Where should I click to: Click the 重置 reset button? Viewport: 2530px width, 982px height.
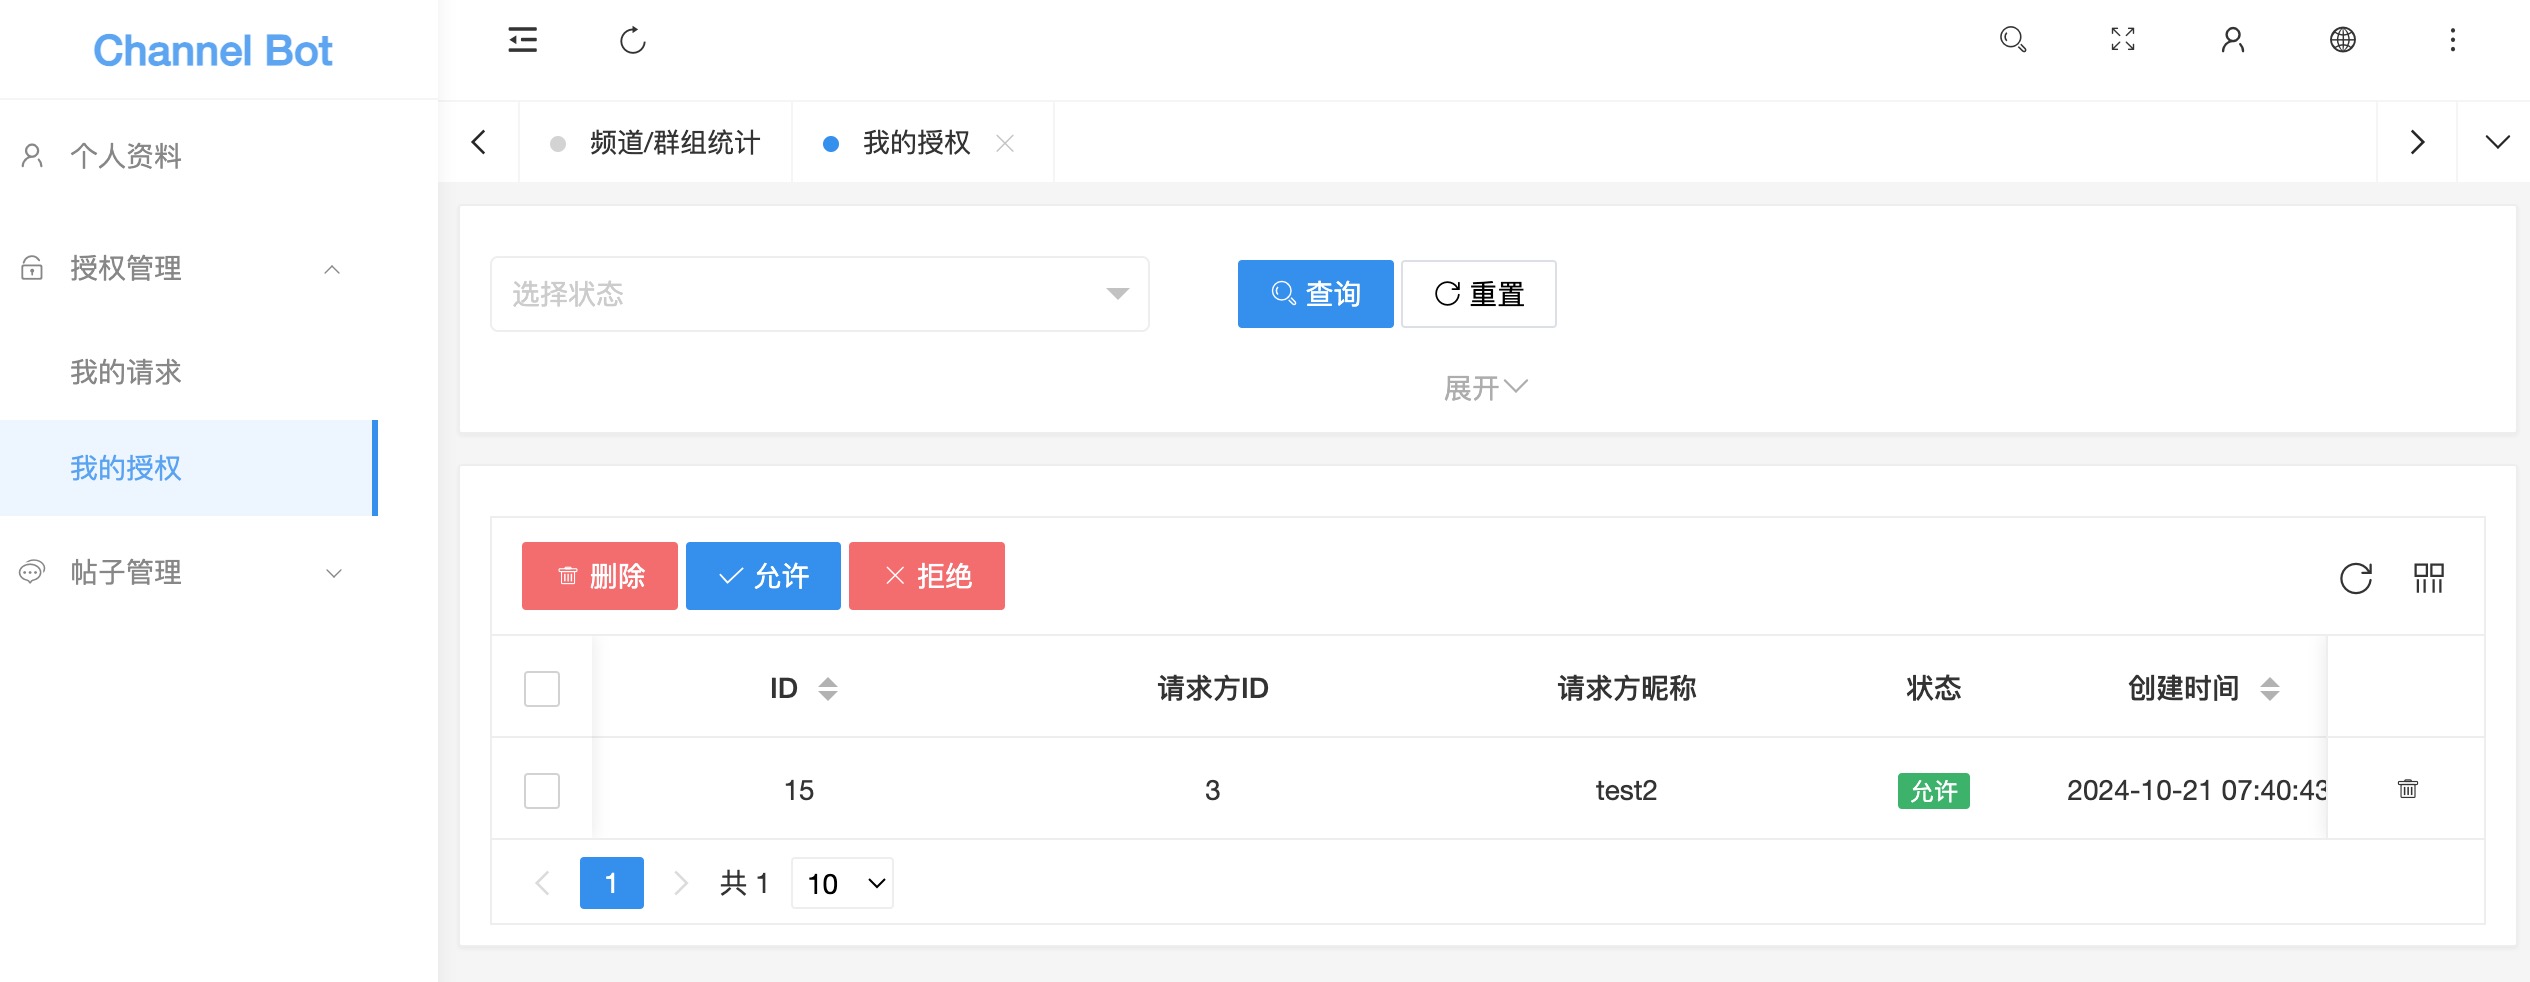(x=1478, y=294)
